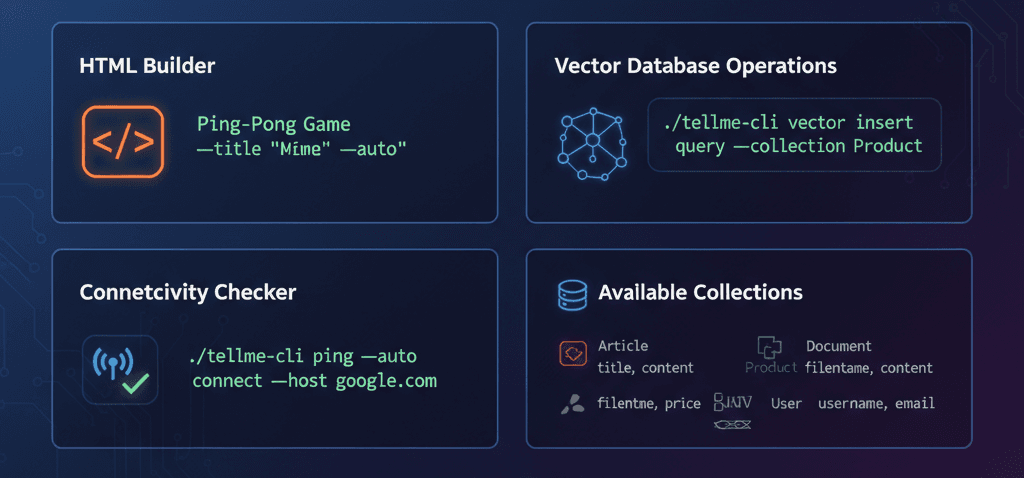The height and width of the screenshot is (478, 1024).
Task: Select the Ping-Pong Game text line
Action: [x=274, y=125]
